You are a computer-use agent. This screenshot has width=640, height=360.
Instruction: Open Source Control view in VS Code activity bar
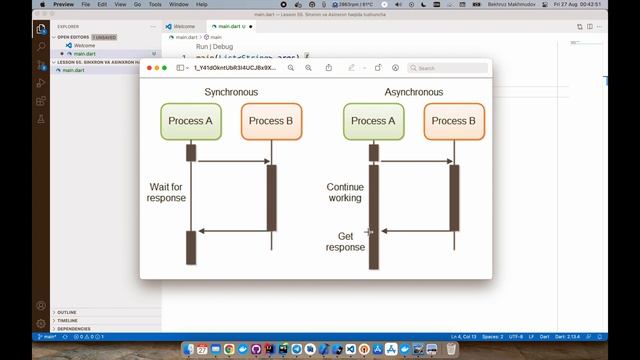pos(41,65)
